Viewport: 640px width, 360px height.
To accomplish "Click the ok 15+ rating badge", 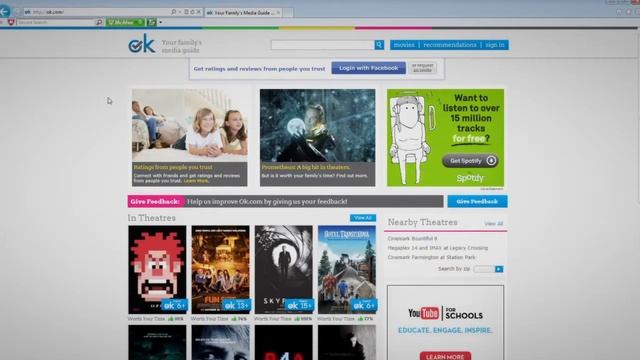I will pos(300,305).
